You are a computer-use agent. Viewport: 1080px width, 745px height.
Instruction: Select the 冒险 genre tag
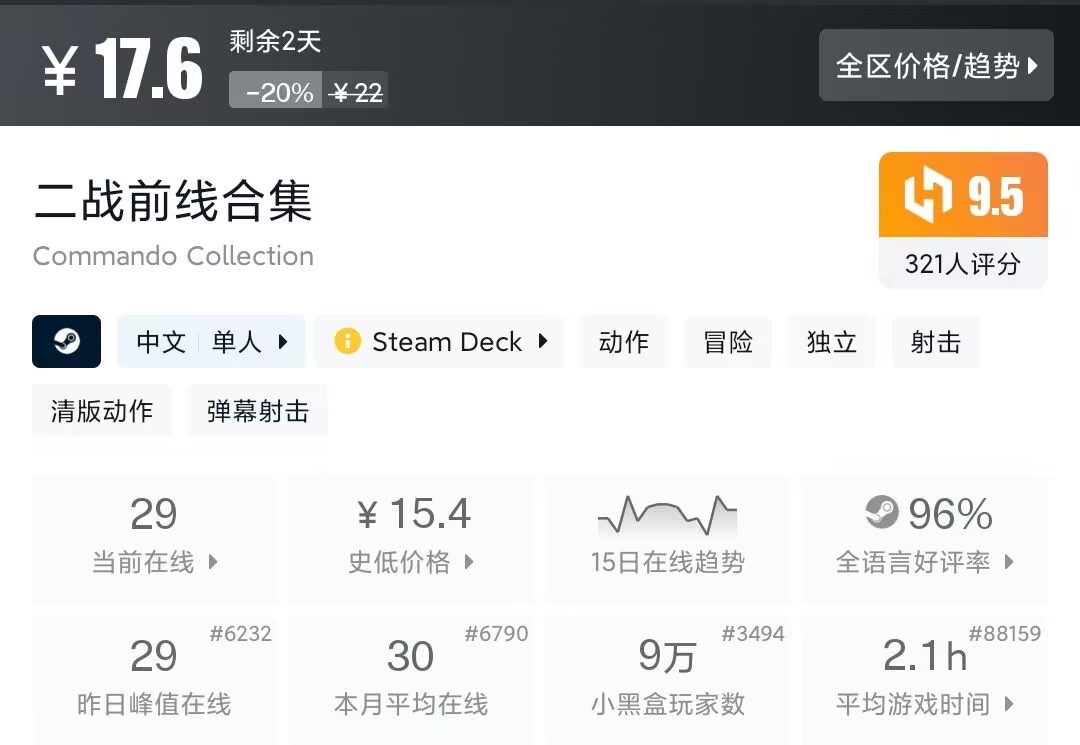coord(728,342)
